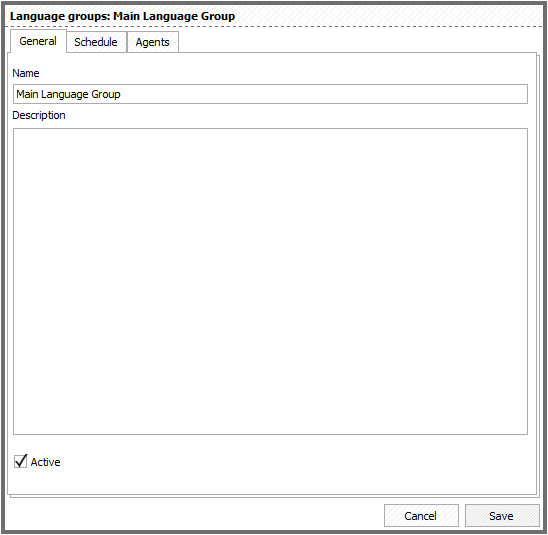Click the word 'Save' on the button

(501, 516)
